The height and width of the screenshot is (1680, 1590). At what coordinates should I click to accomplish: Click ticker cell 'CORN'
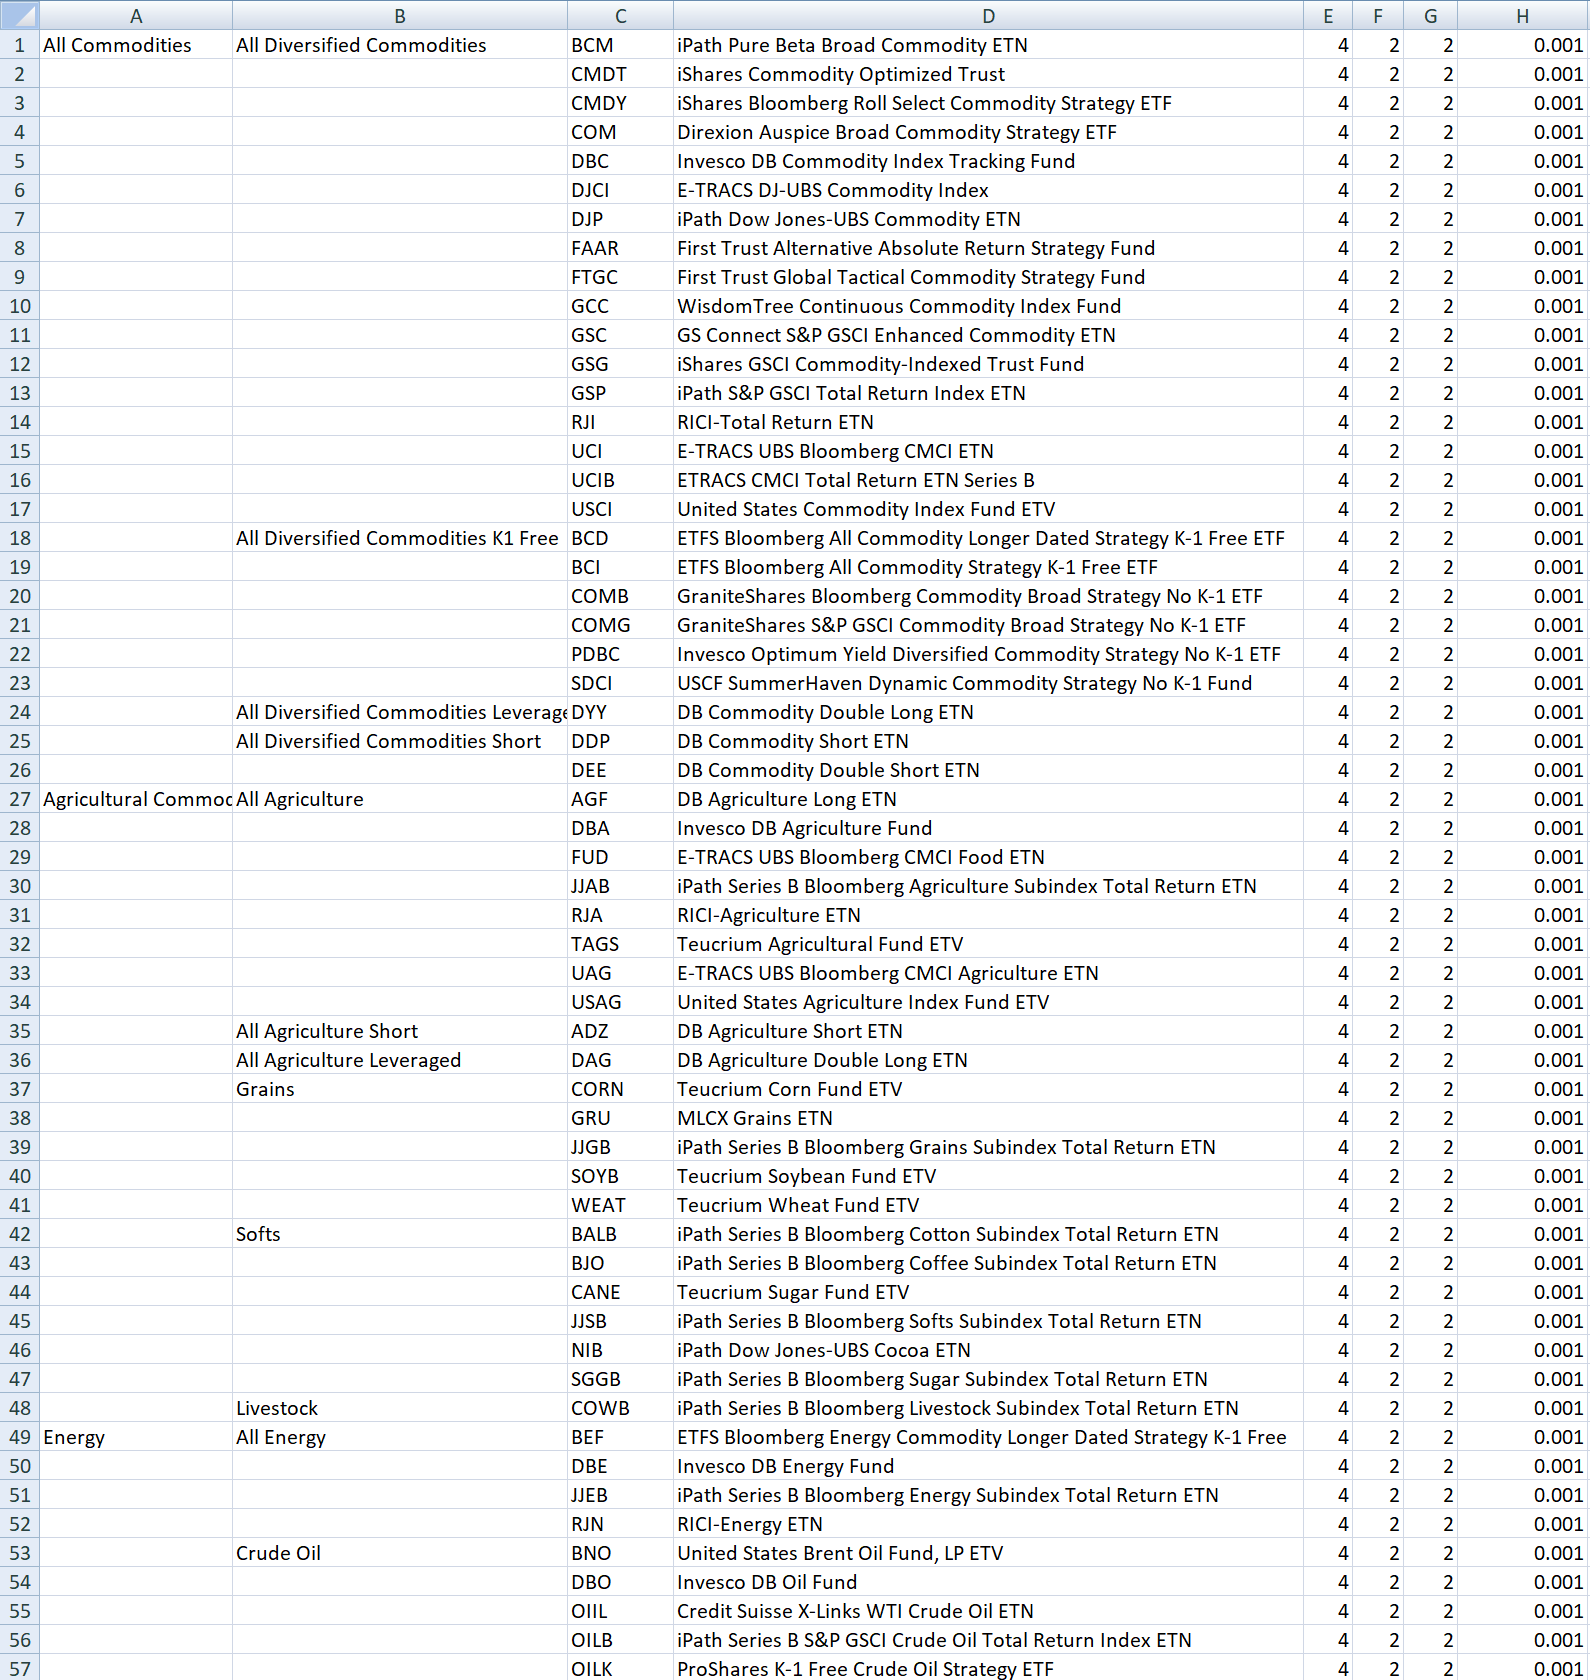(620, 1089)
